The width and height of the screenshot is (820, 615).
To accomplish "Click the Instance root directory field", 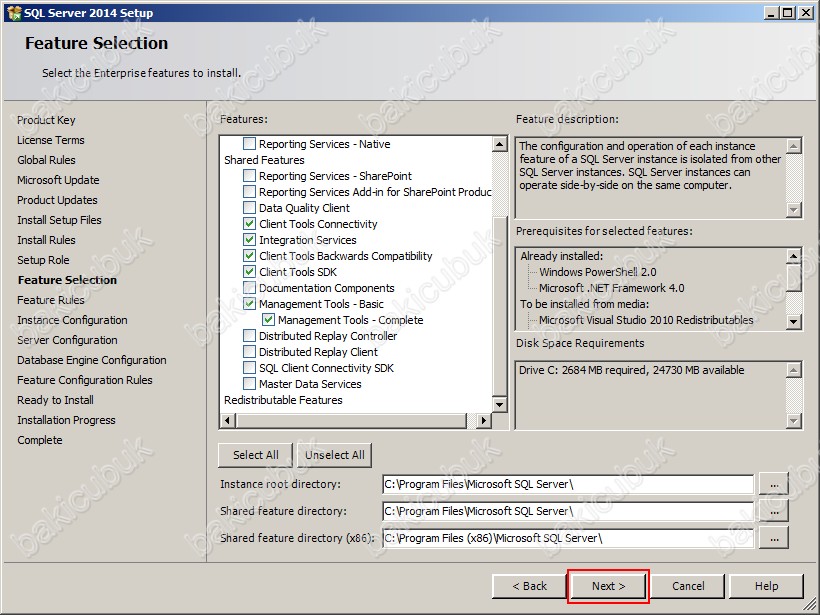I will pyautogui.click(x=568, y=484).
